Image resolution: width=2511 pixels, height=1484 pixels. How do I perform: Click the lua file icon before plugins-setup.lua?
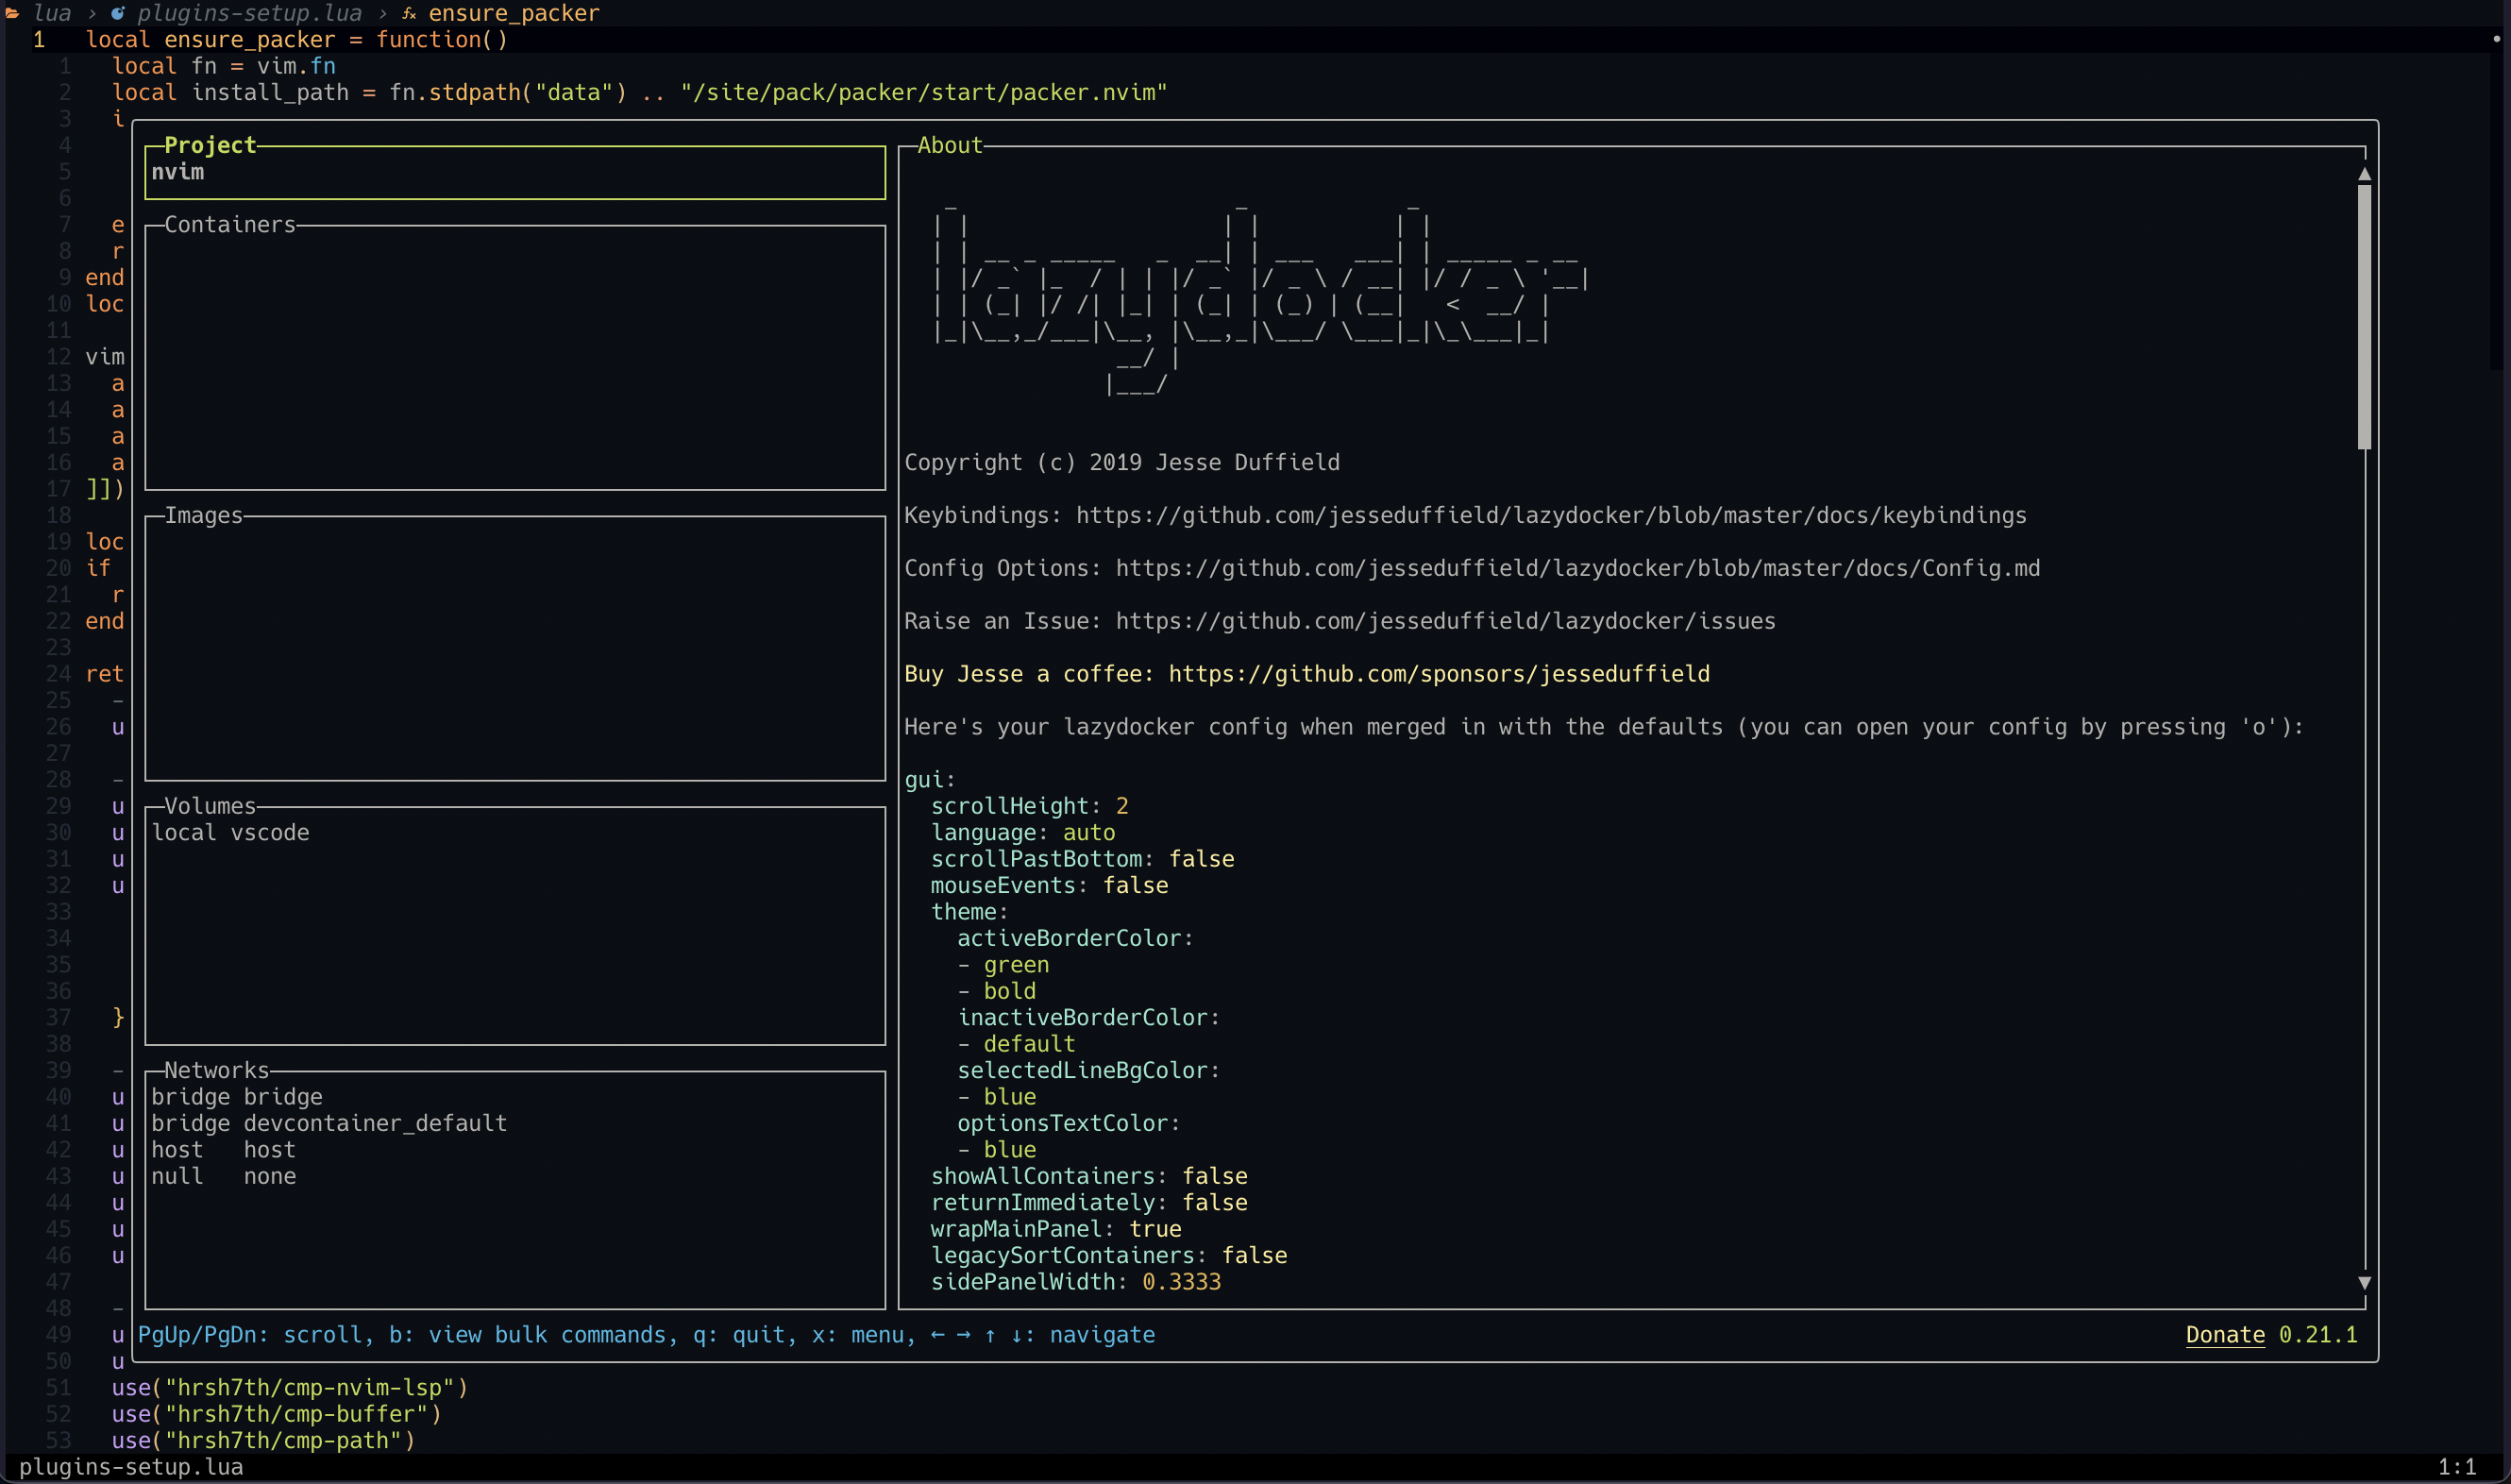pos(118,13)
